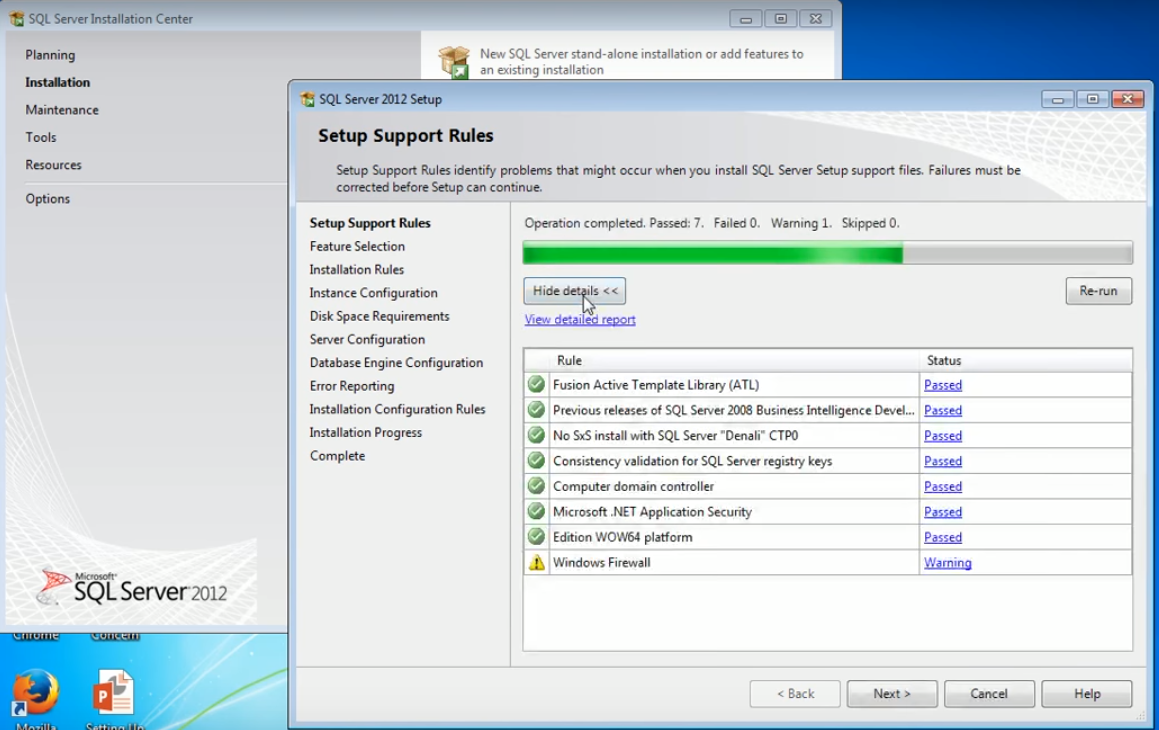Click the check icon beside Edition WOW64 platform
Viewport: 1159px width, 730px height.
[x=537, y=536]
